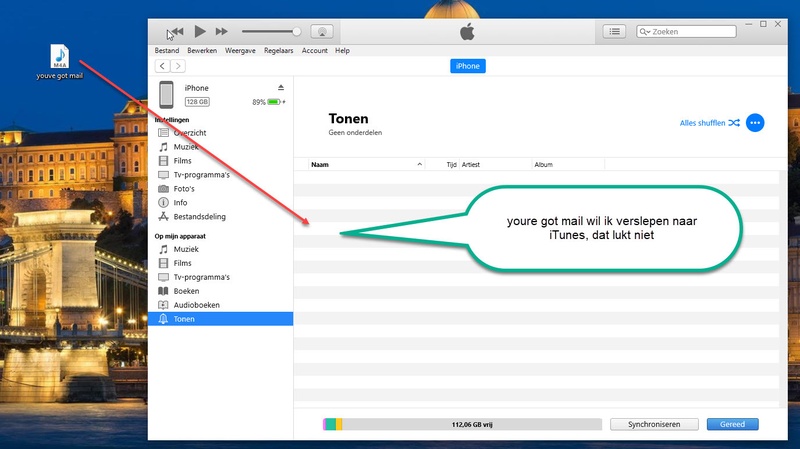This screenshot has height=449, width=800.
Task: Click the previous track rewind button
Action: click(x=177, y=32)
